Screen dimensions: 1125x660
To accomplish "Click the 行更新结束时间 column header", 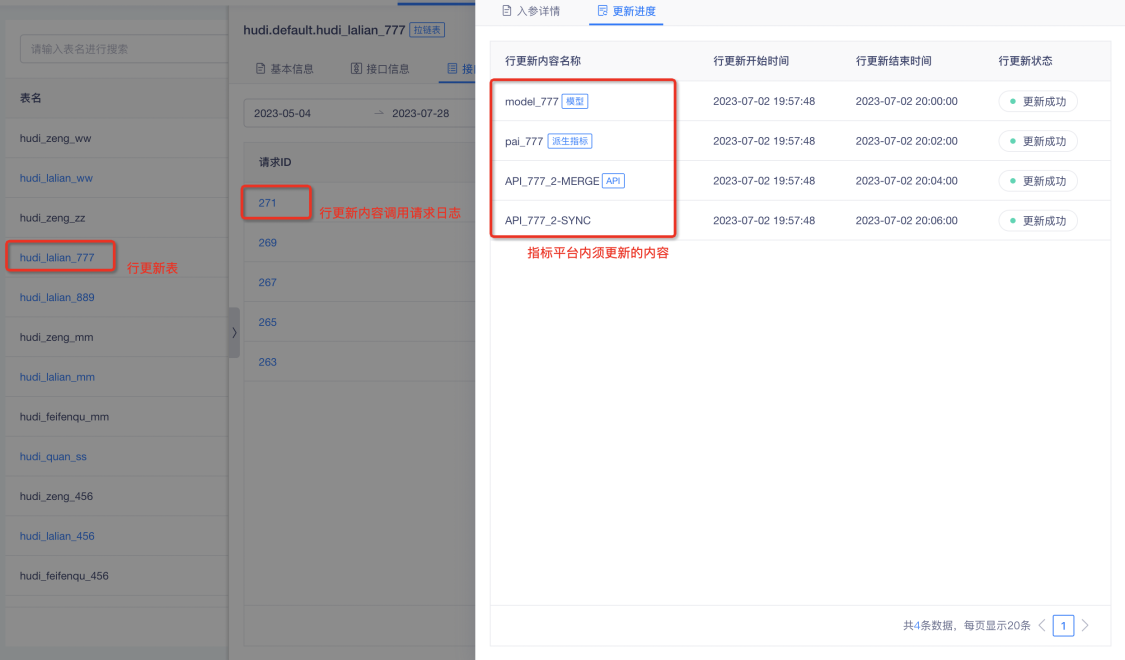I will tap(894, 61).
